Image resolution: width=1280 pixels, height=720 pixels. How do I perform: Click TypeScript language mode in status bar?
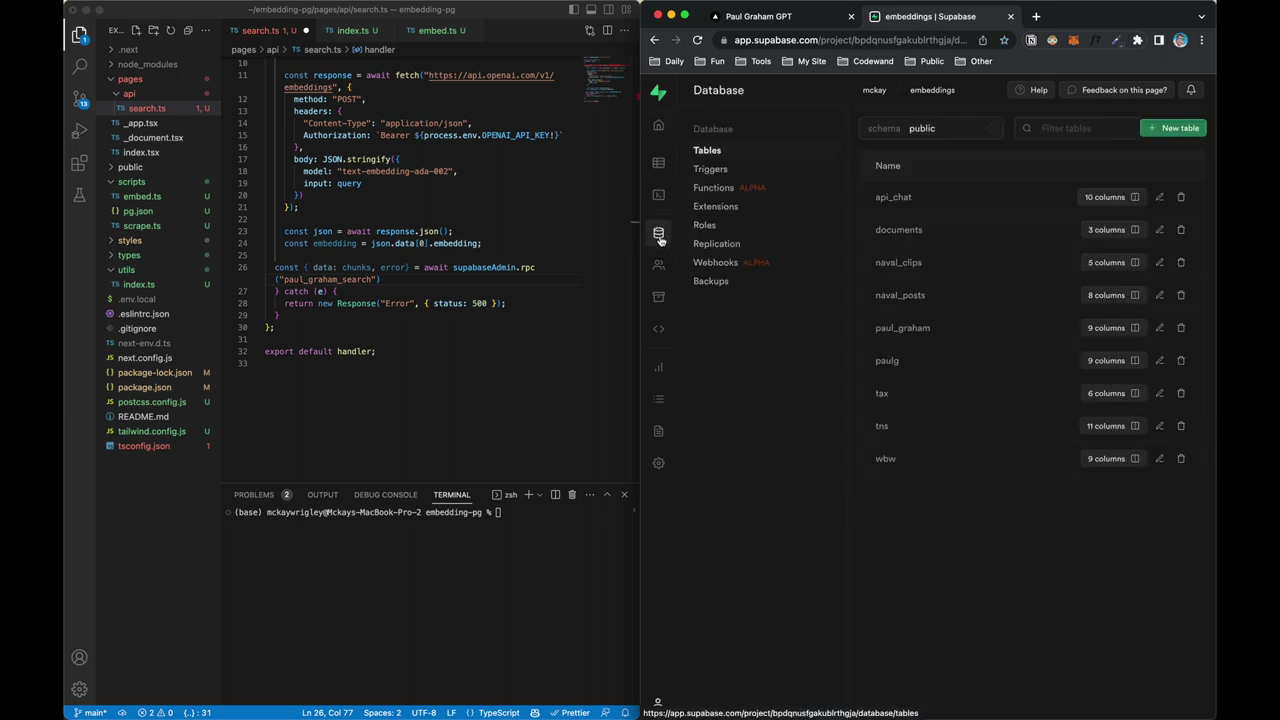(498, 713)
